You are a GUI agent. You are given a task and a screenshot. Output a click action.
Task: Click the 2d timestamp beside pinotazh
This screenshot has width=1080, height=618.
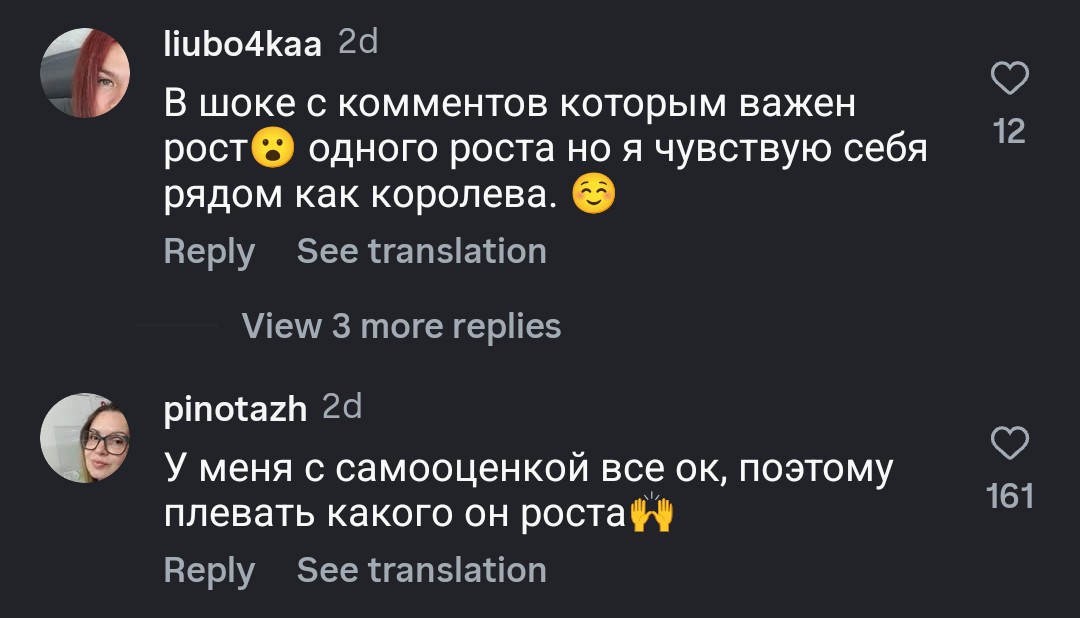point(342,408)
